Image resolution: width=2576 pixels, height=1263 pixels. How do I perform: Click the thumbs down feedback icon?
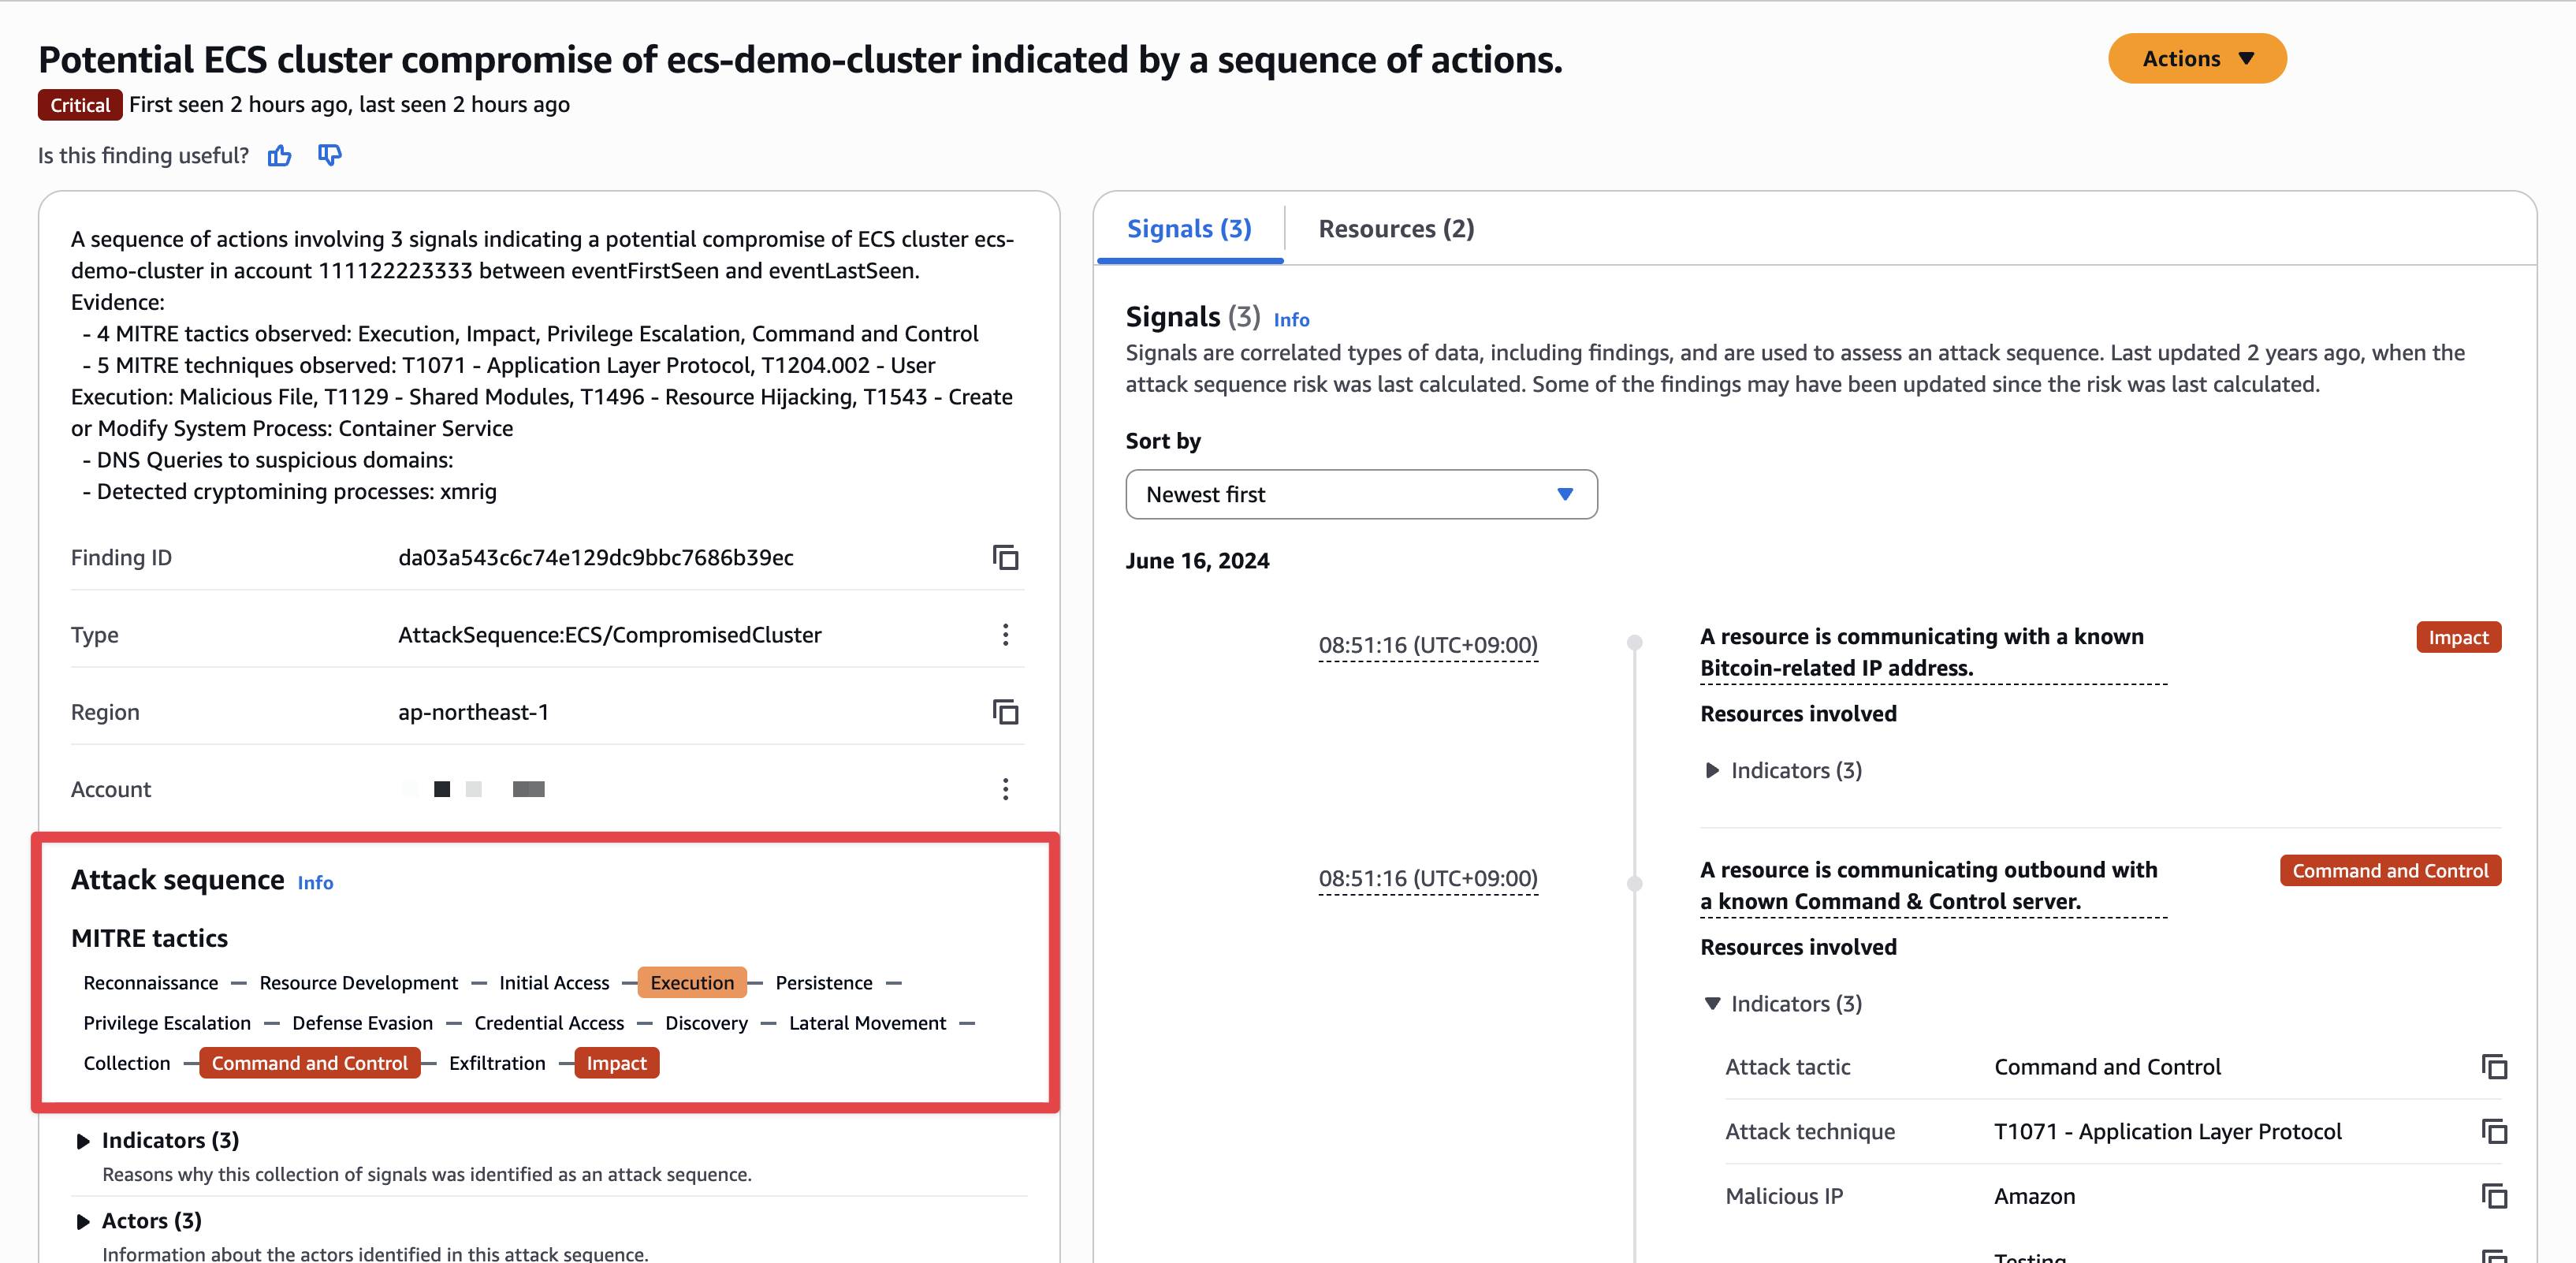329,155
